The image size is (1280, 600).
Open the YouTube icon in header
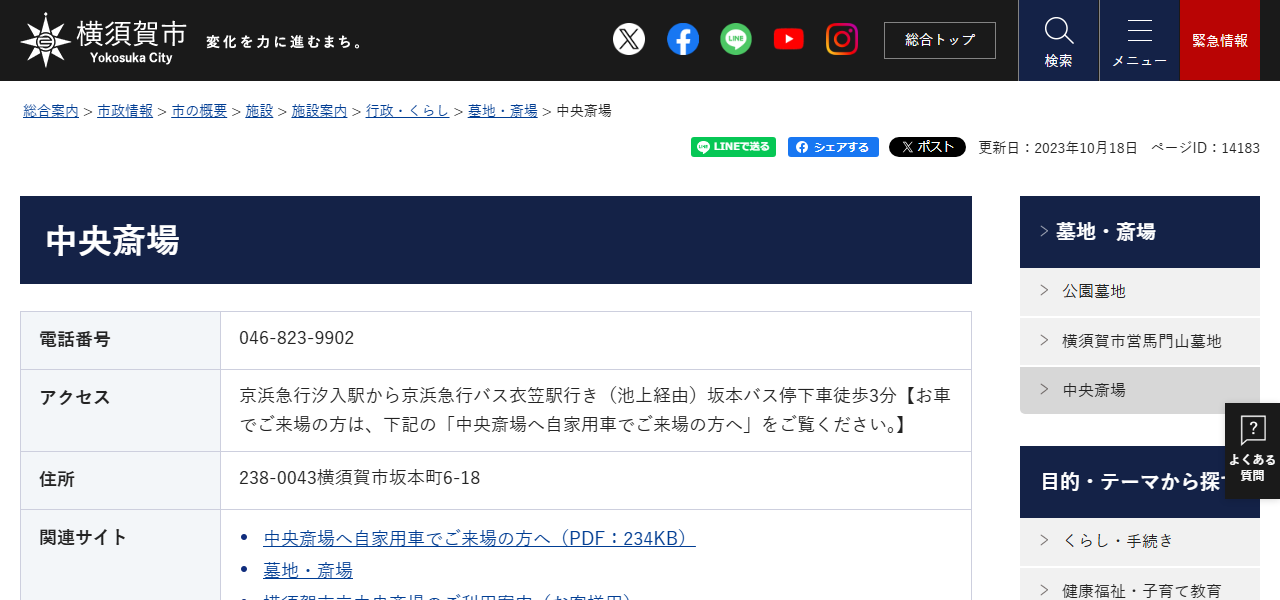789,39
